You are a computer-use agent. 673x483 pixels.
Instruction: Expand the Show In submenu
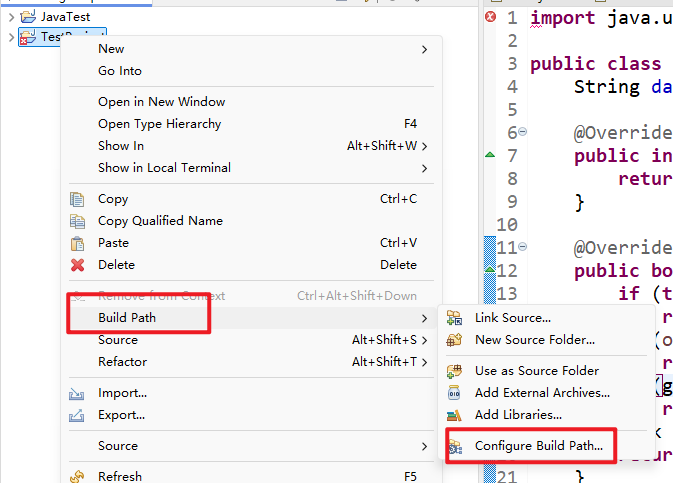click(424, 146)
